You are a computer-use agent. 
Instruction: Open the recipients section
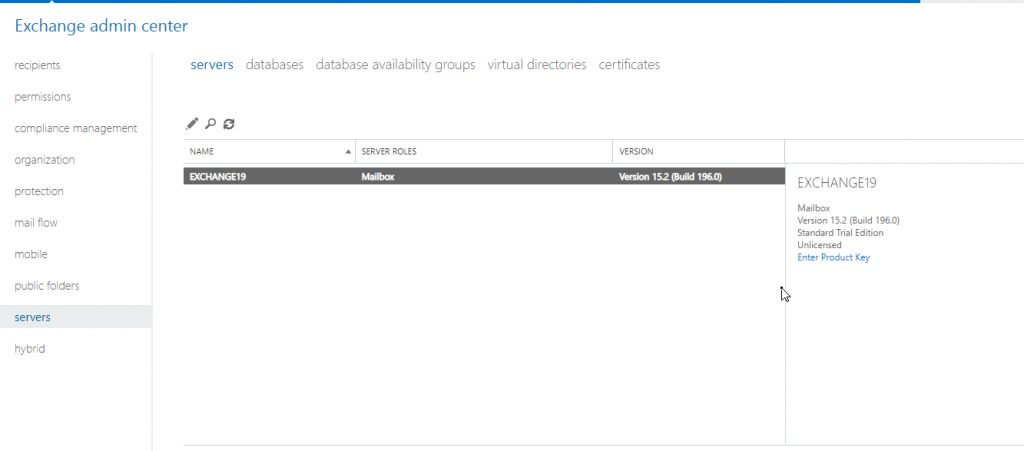[x=37, y=65]
